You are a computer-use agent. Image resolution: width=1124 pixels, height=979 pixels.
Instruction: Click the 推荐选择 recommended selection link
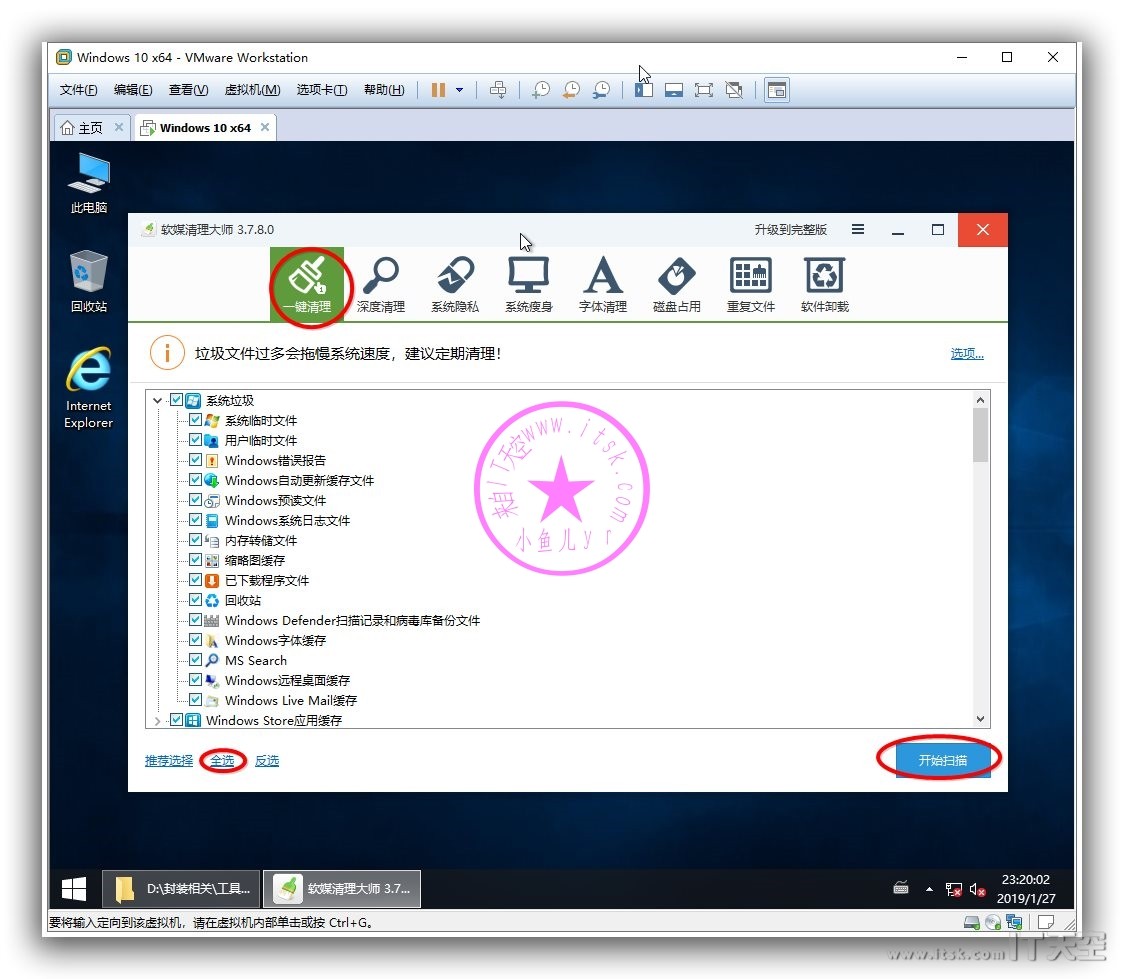168,760
